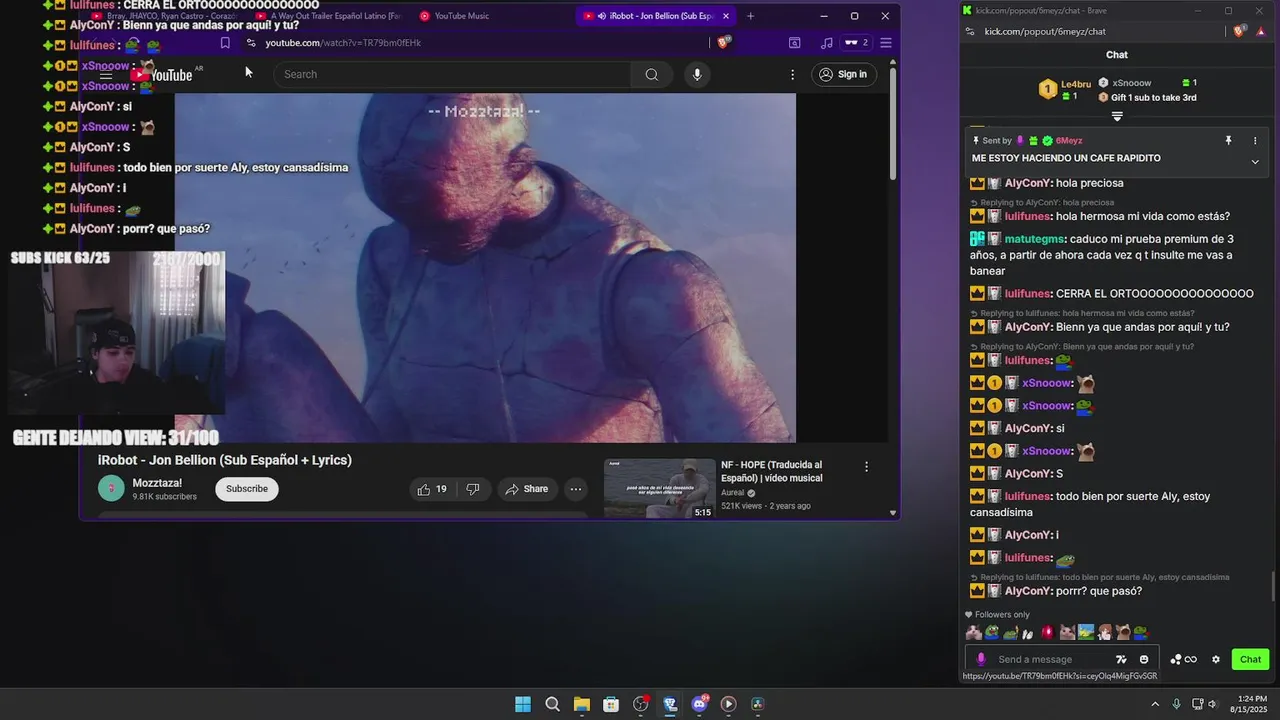Switch to A Way Out Trailer tab
1280x720 pixels.
coord(328,16)
